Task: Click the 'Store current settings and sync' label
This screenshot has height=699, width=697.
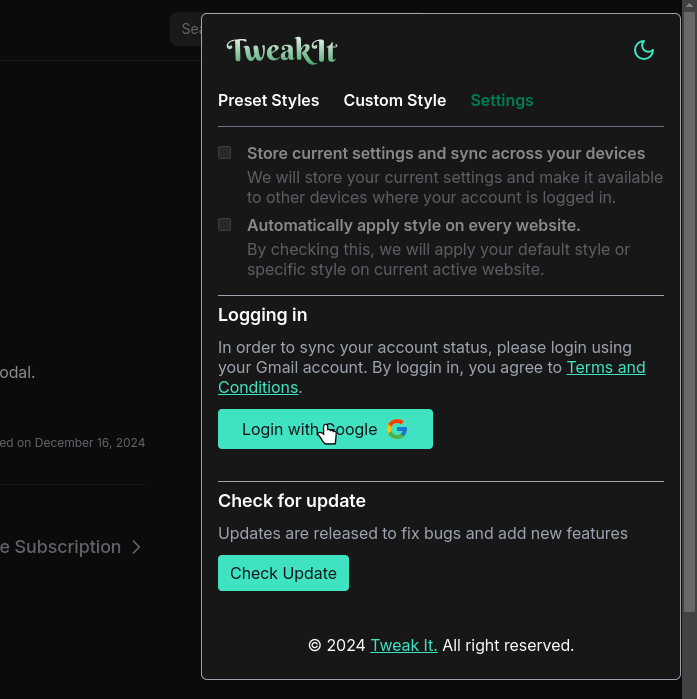Action: click(x=446, y=154)
